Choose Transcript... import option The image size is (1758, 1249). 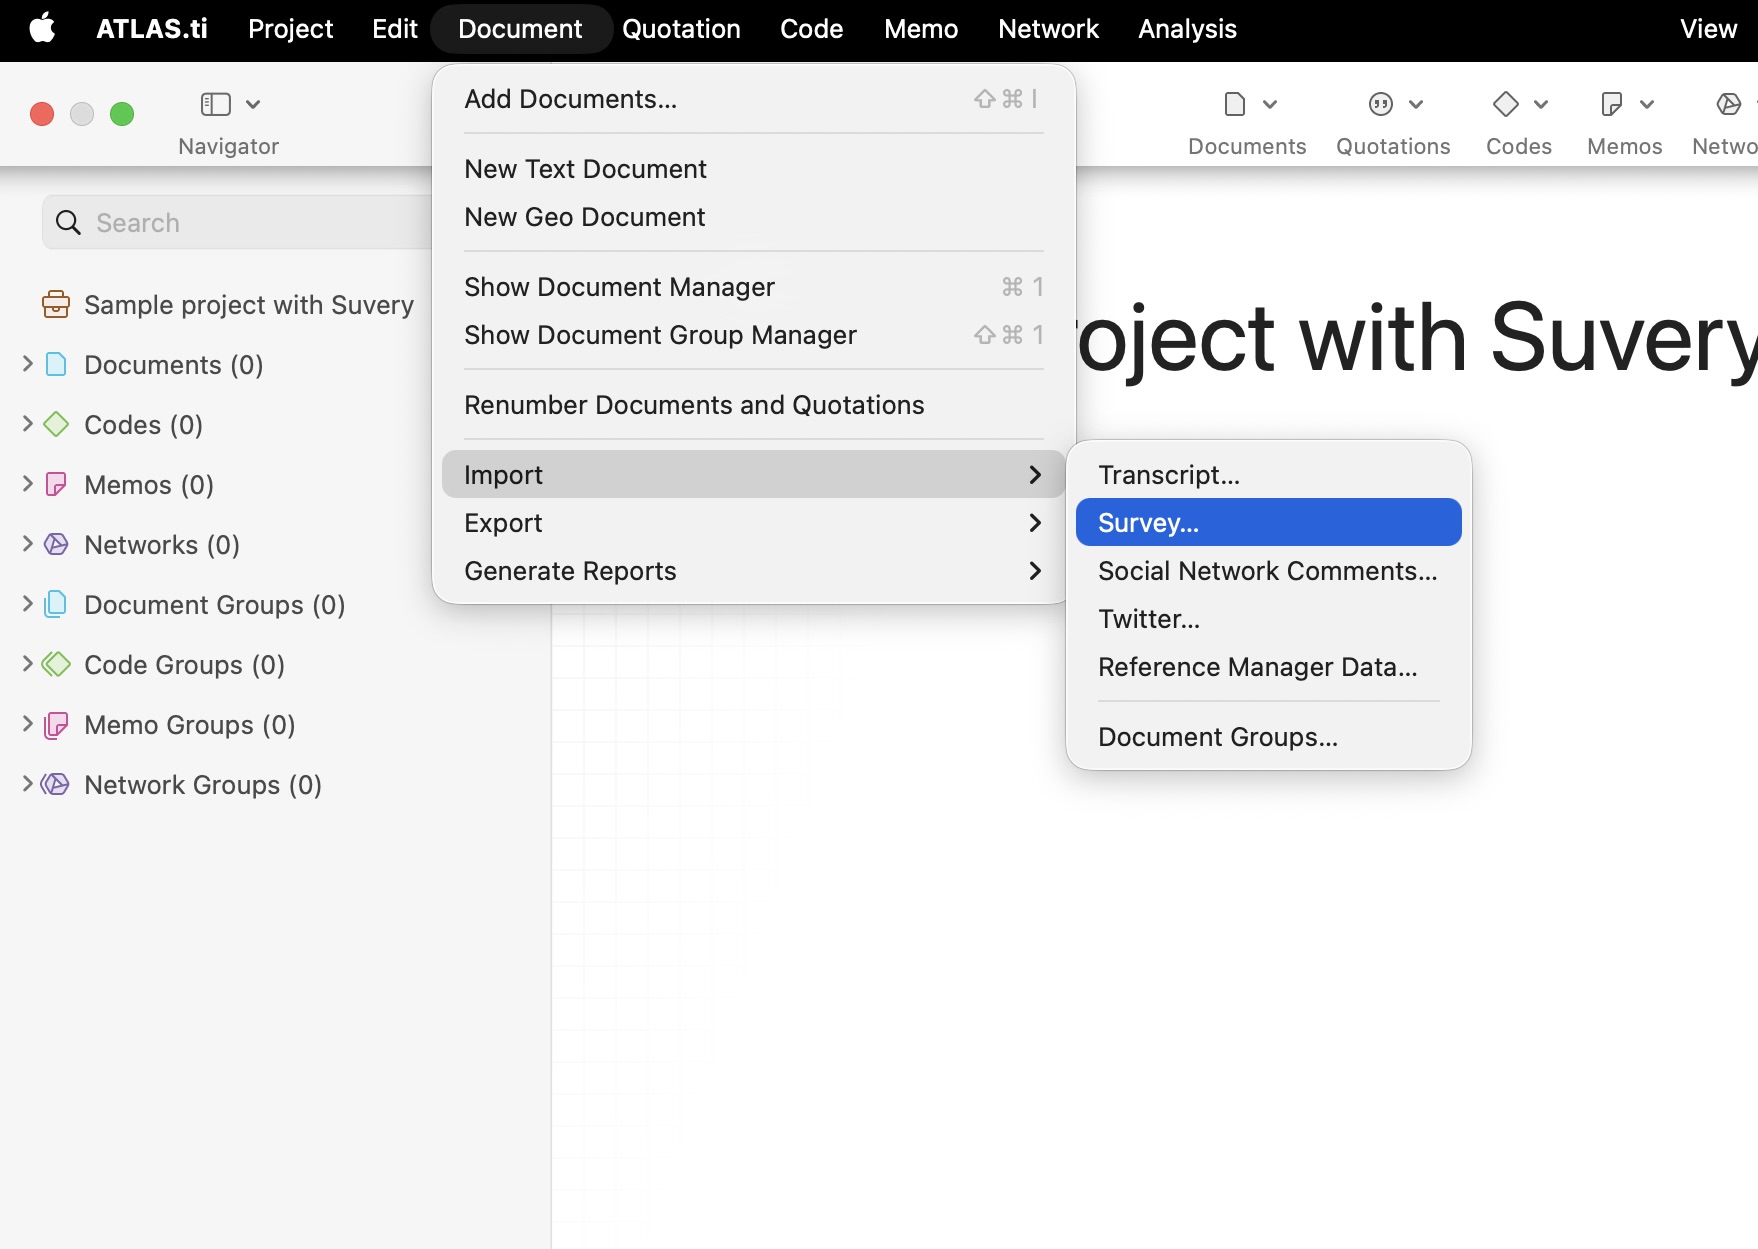click(1269, 475)
